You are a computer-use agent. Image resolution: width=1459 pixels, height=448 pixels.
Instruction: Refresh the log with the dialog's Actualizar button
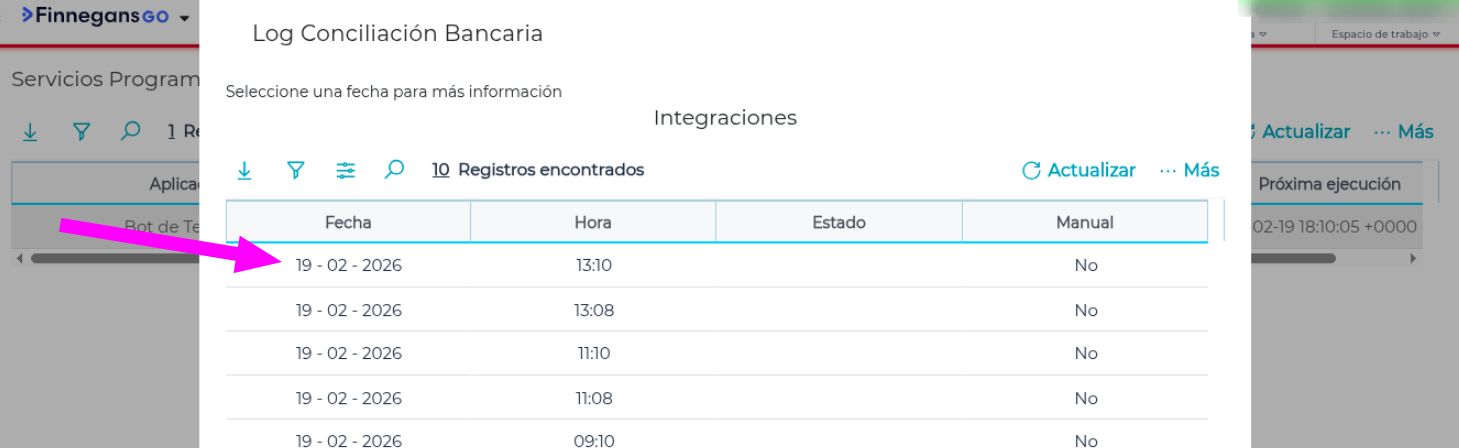pyautogui.click(x=1079, y=170)
